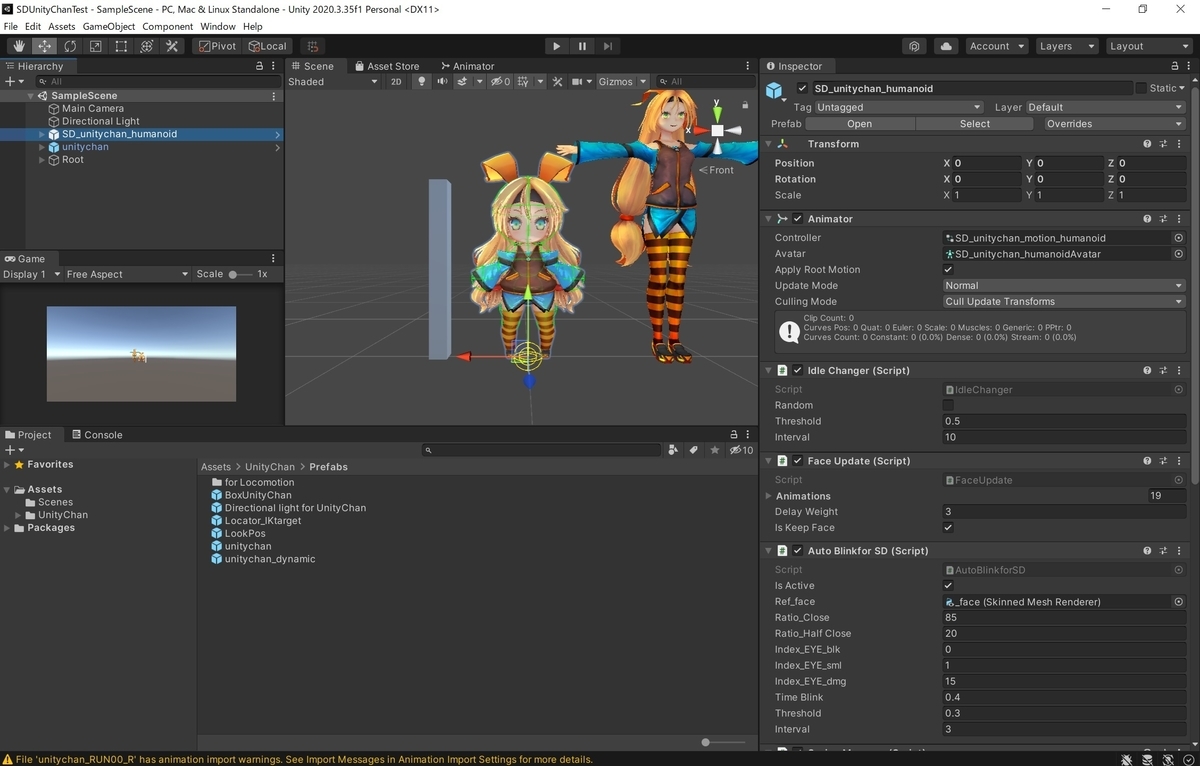Open the Account dropdown
The image size is (1200, 766).
pos(997,46)
